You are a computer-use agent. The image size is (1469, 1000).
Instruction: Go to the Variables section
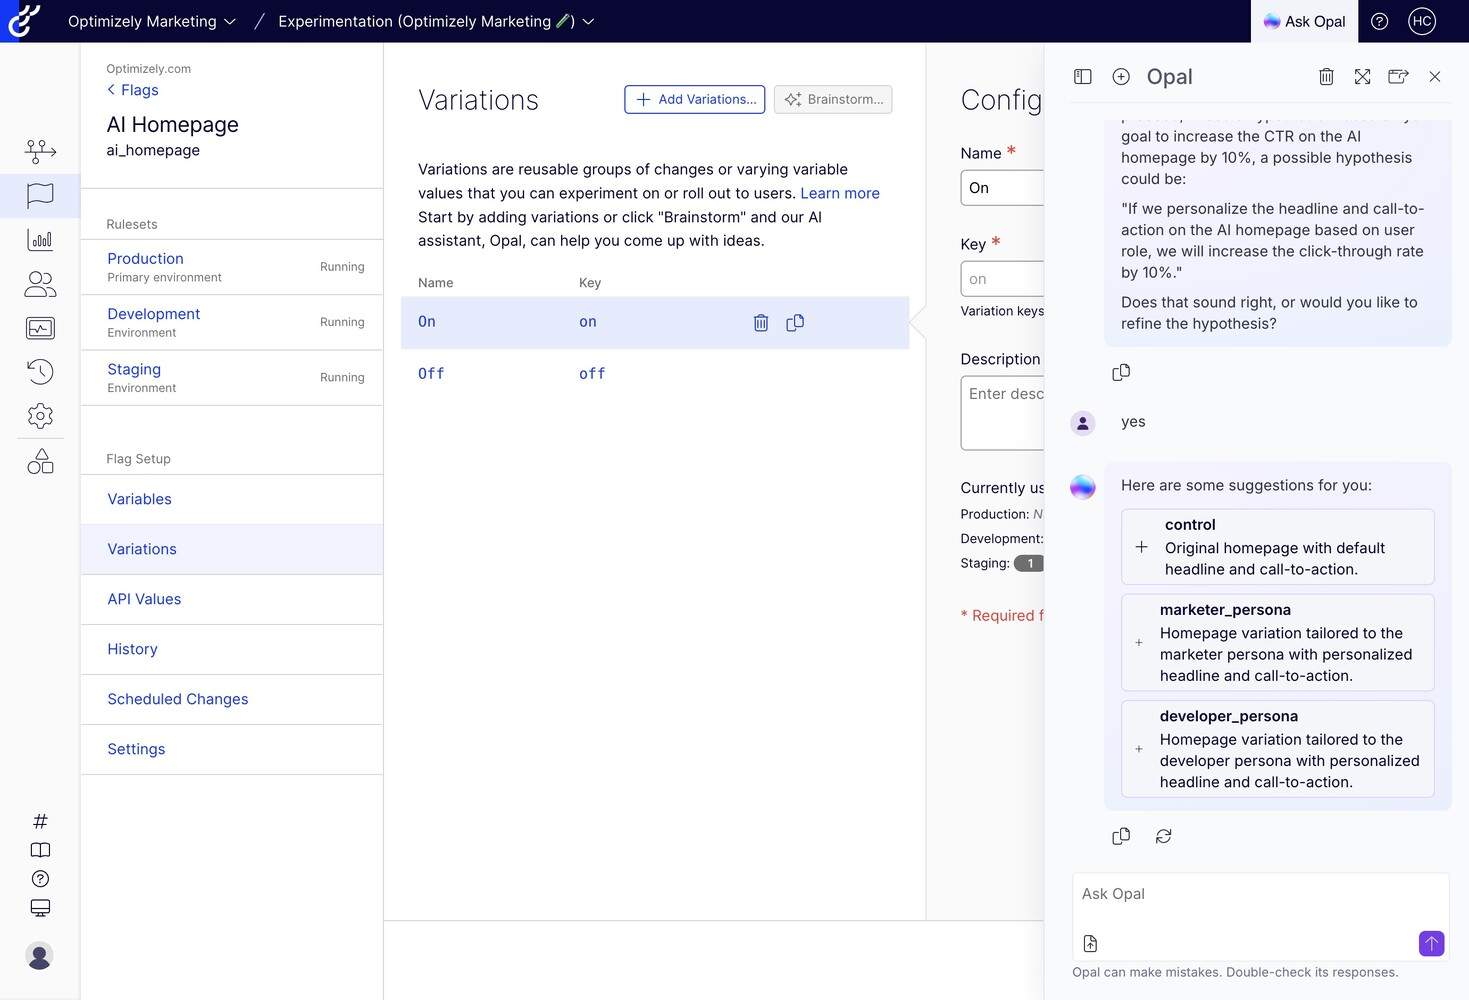139,499
